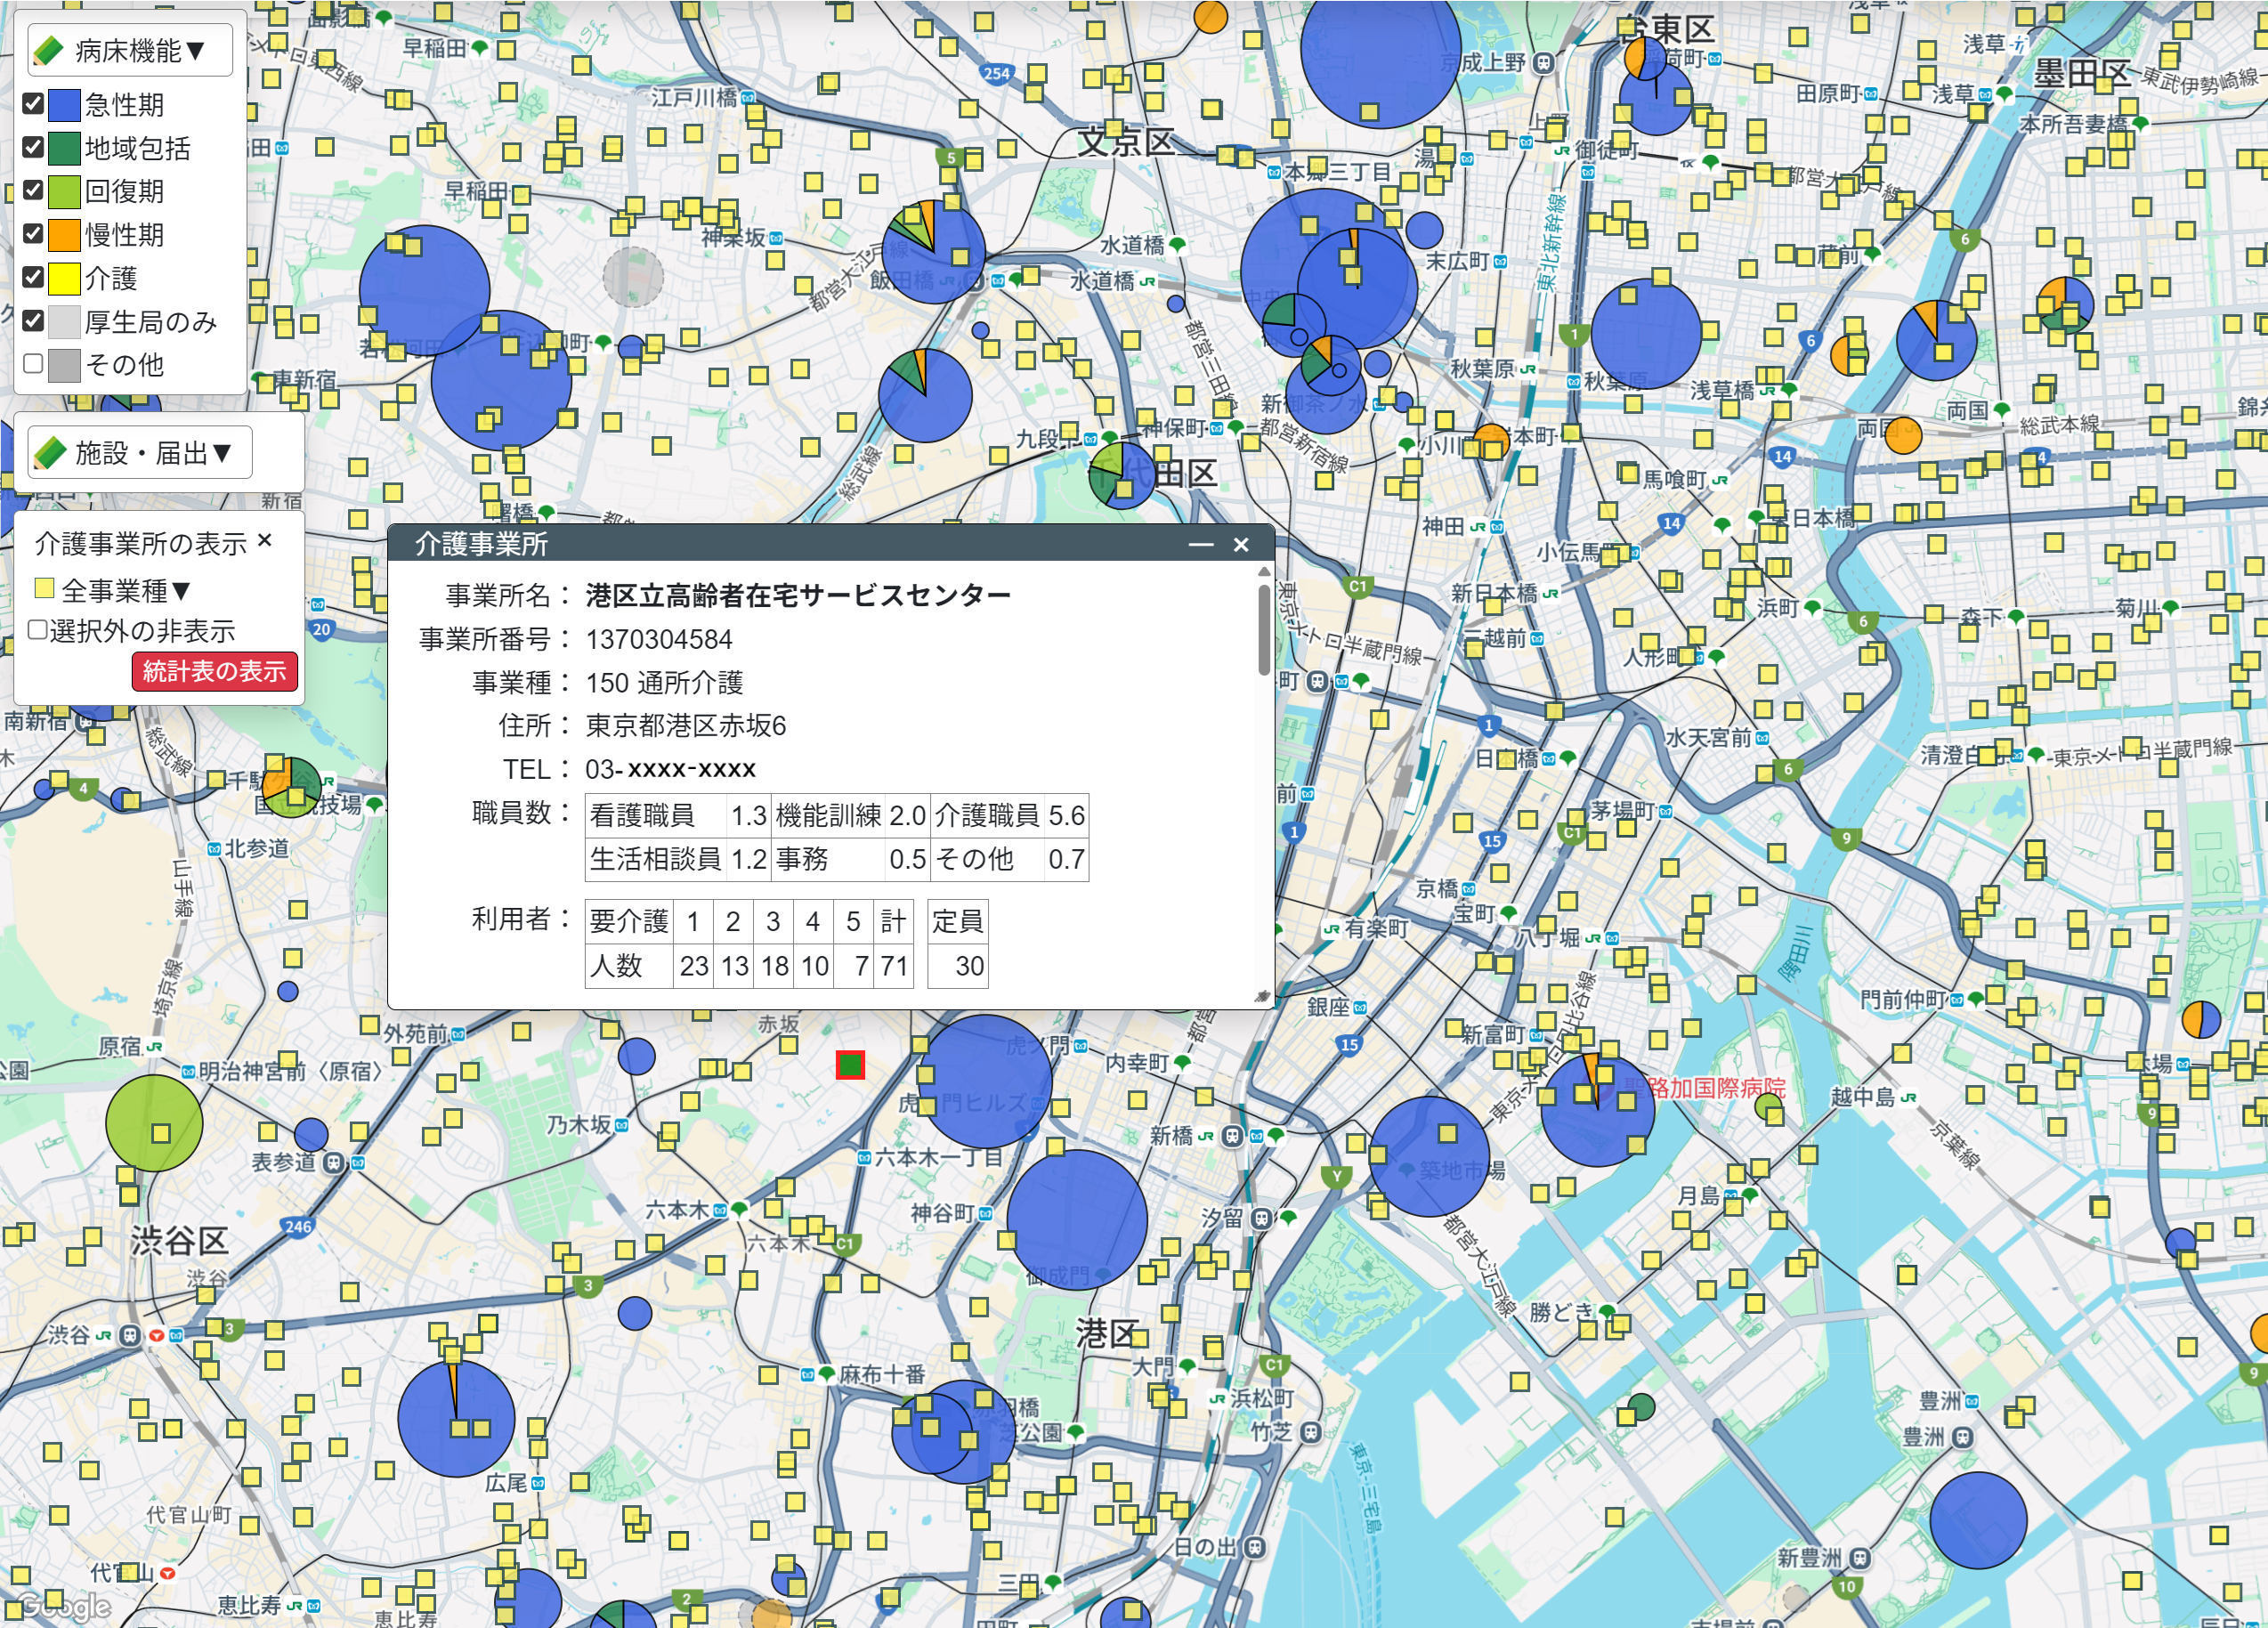Toggle the 回復期 checkbox
Screen dimensions: 2268x1628
coord(33,190)
